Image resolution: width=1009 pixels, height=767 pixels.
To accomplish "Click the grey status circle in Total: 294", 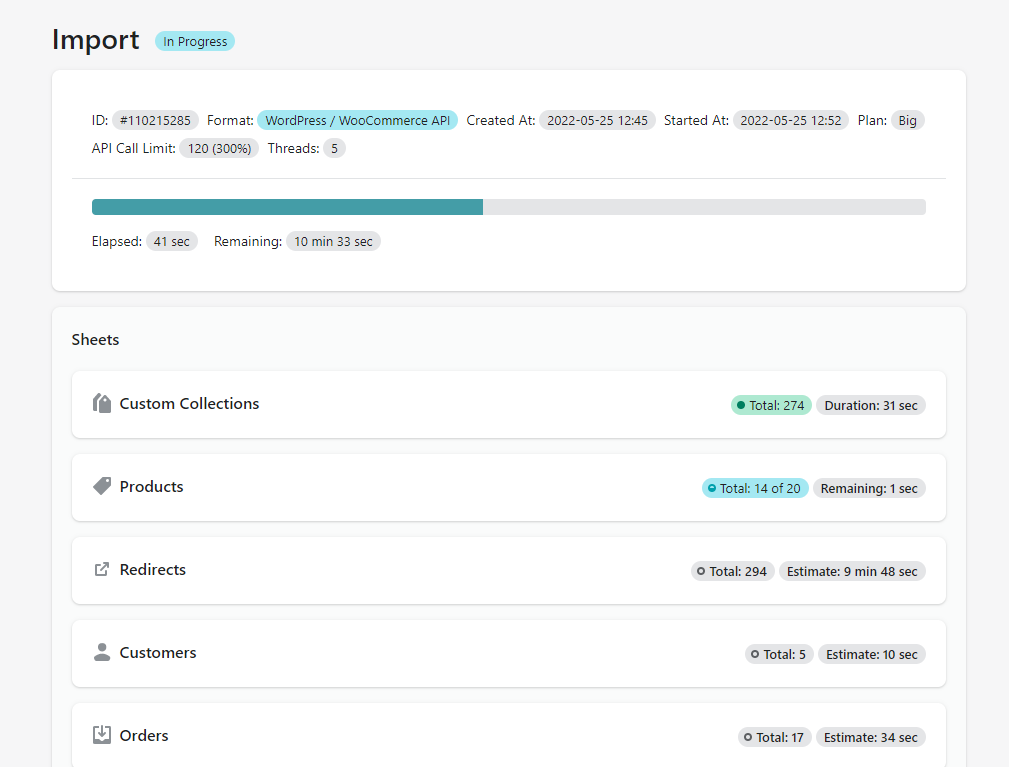I will (x=701, y=571).
